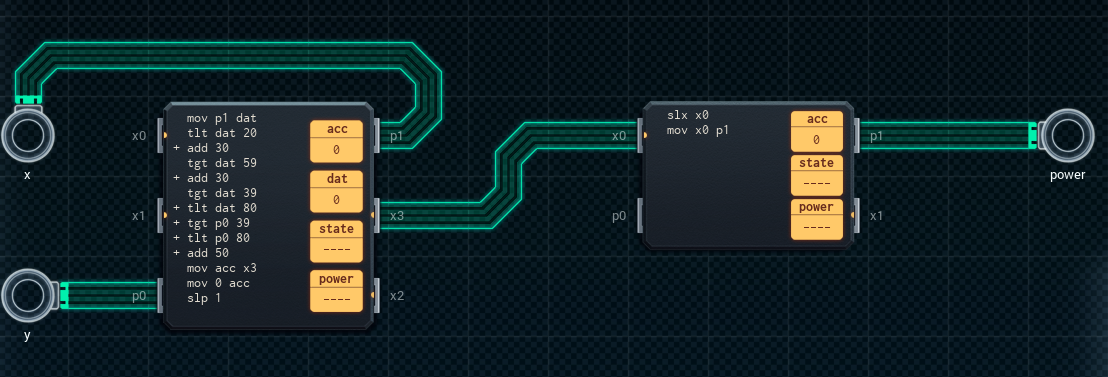Screen dimensions: 1108x377
Task: Click the code line 'mov x0 p1'
Action: click(698, 130)
